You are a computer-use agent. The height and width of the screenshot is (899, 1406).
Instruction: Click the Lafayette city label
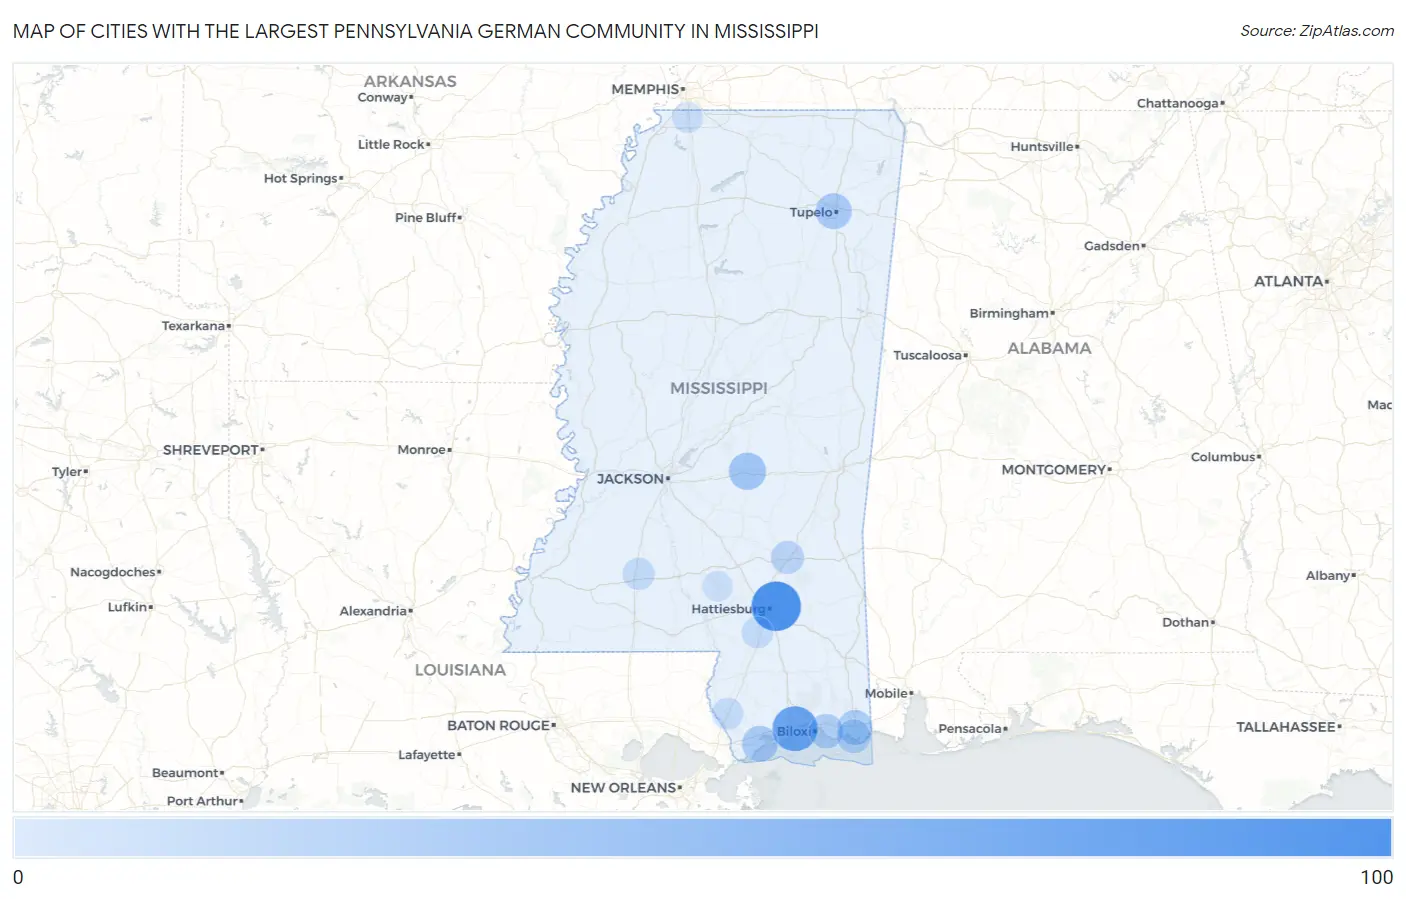click(x=427, y=755)
